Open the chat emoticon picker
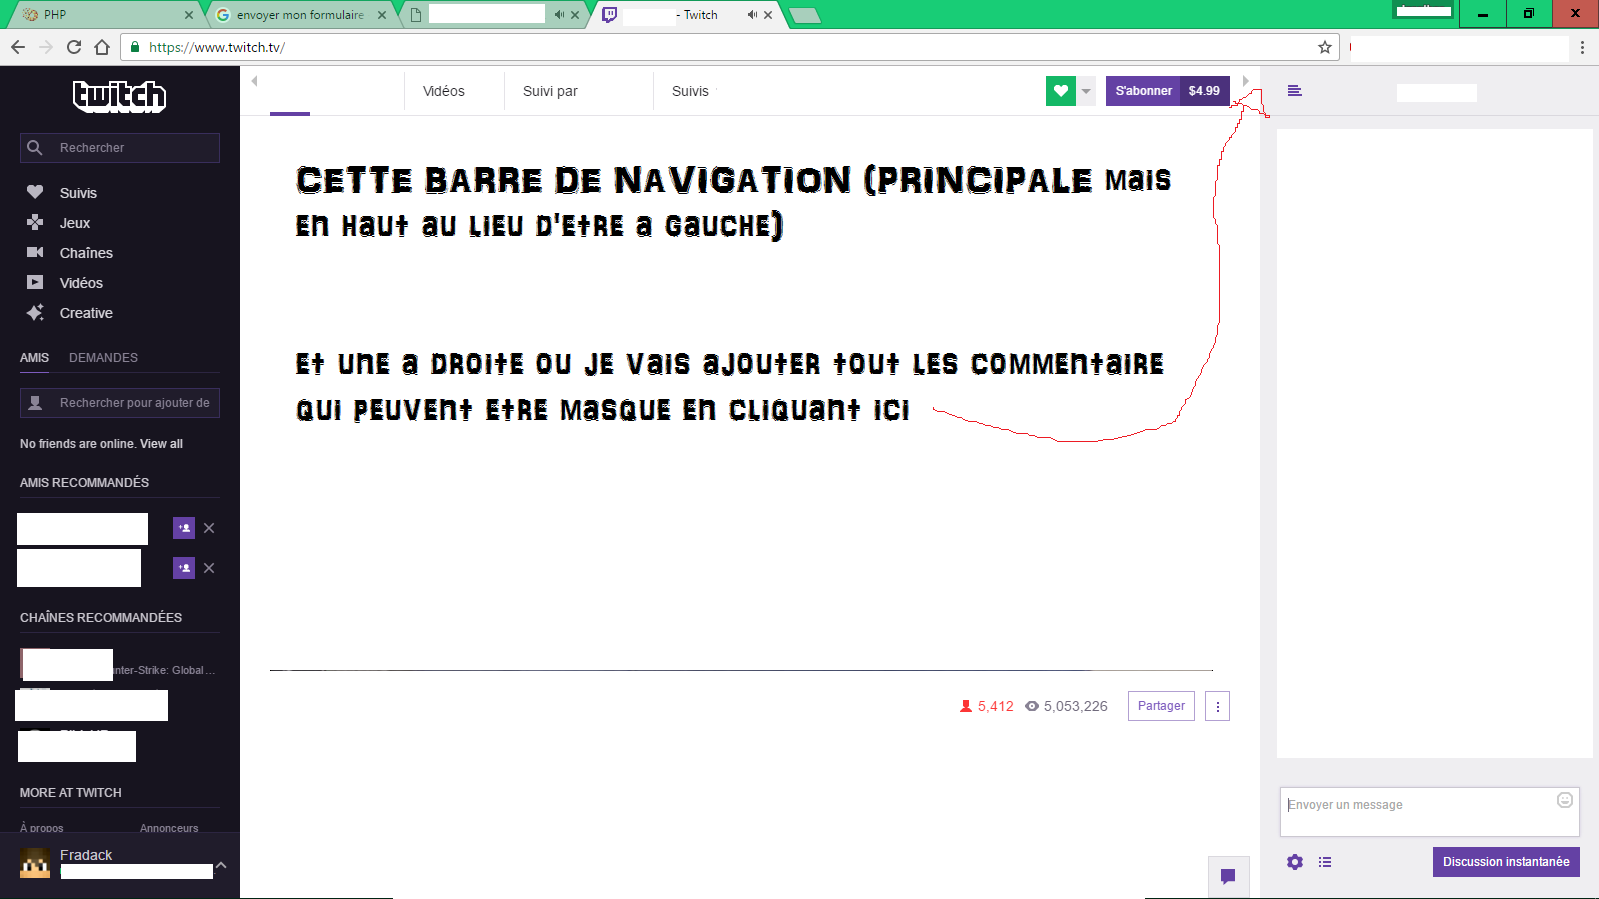 pyautogui.click(x=1565, y=800)
